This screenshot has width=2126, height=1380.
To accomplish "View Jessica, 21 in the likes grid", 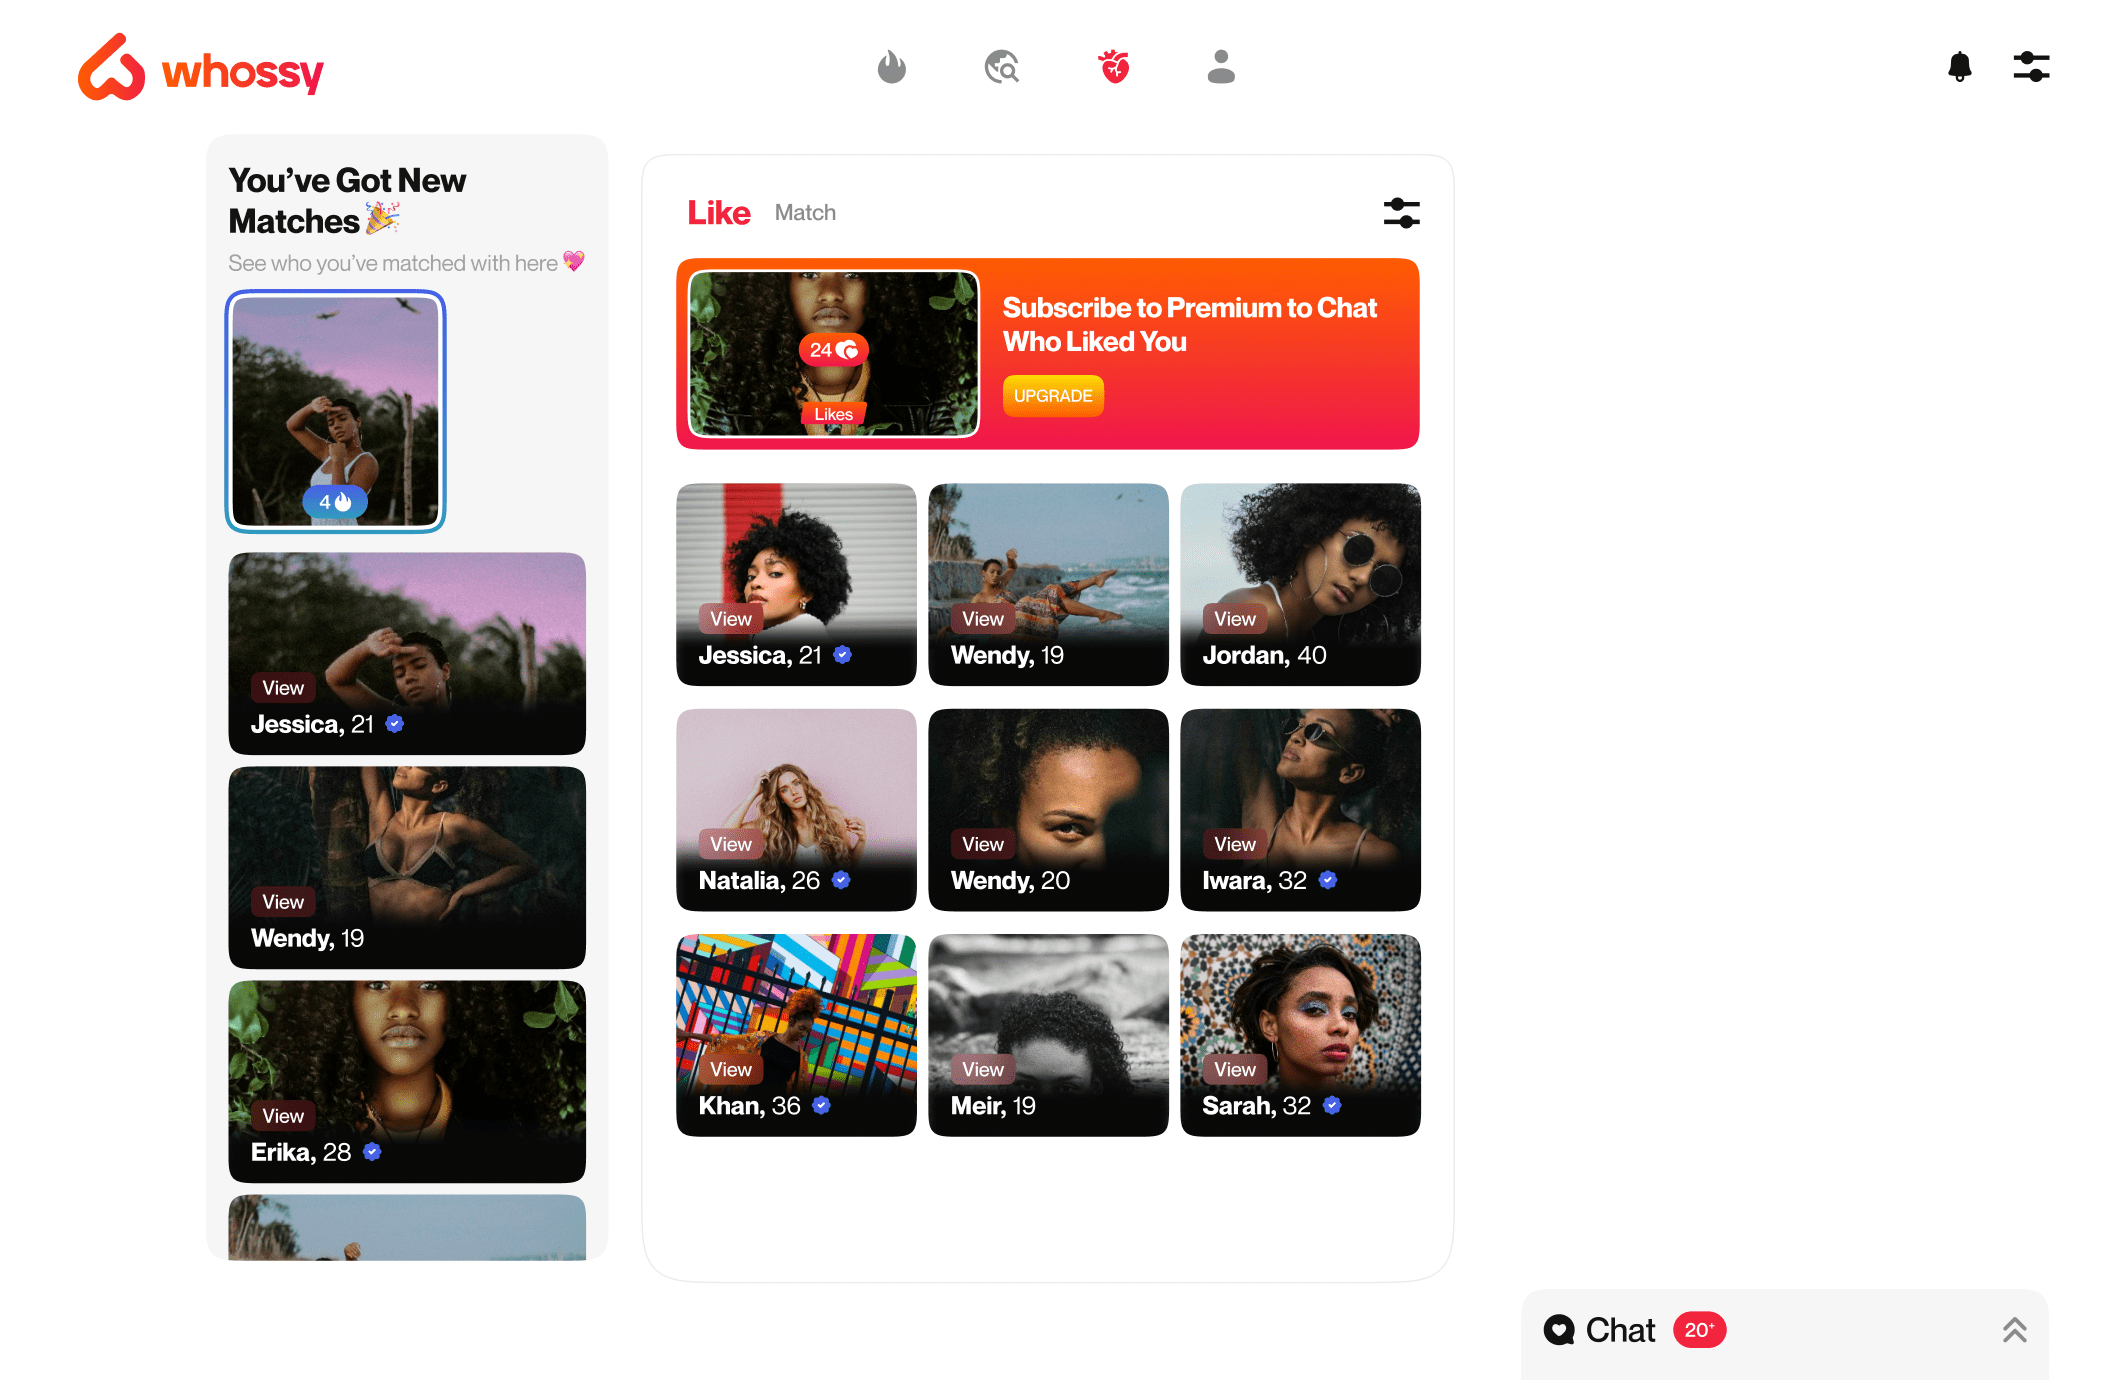I will (x=731, y=619).
